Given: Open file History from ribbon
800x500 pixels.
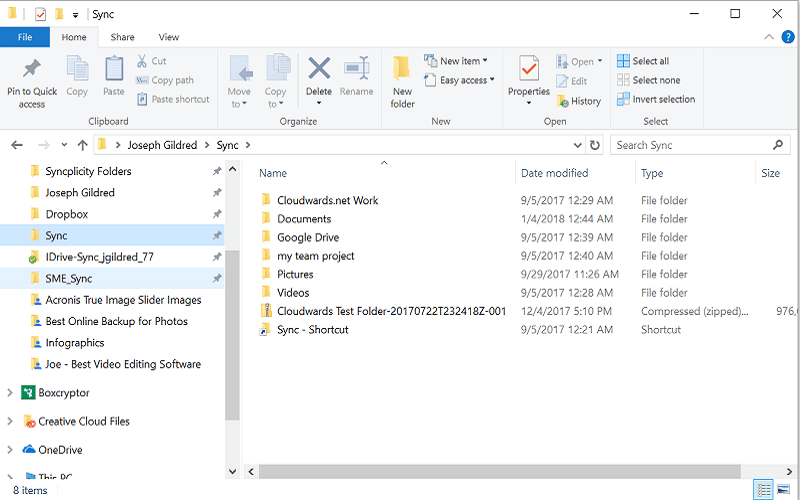Looking at the screenshot, I should (x=579, y=101).
